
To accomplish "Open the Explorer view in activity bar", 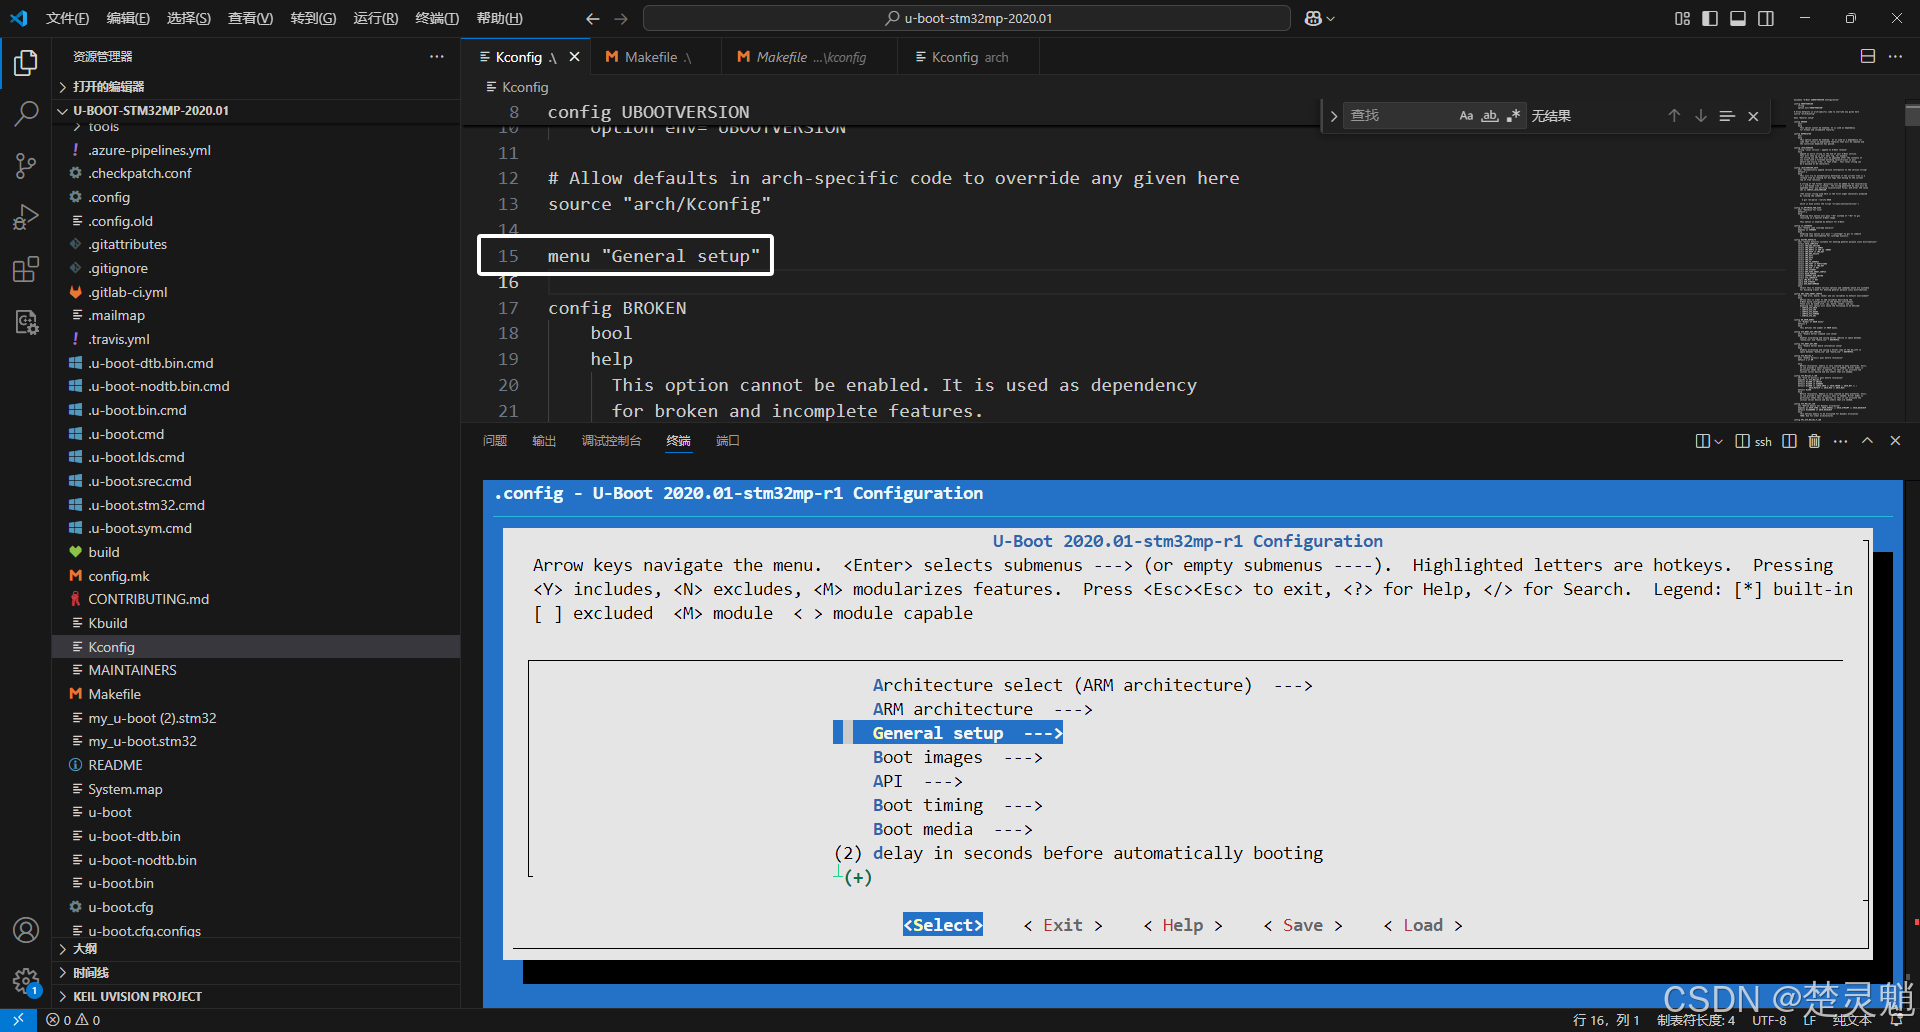I will tap(26, 64).
